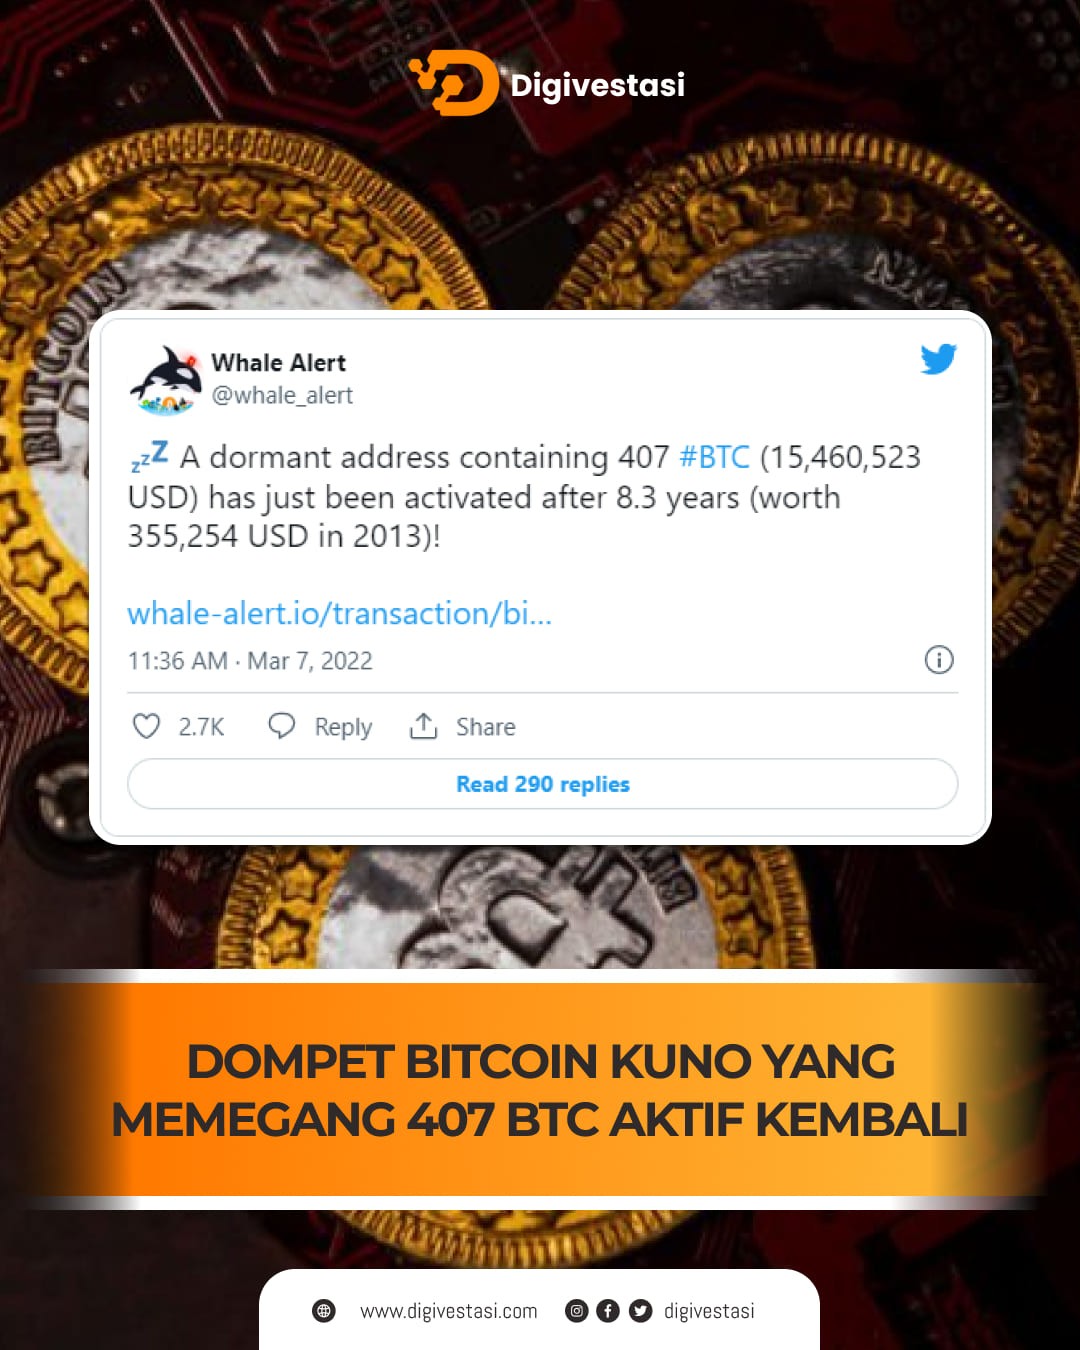Click www.digivestasi.com website link
This screenshot has width=1080, height=1350.
(449, 1311)
